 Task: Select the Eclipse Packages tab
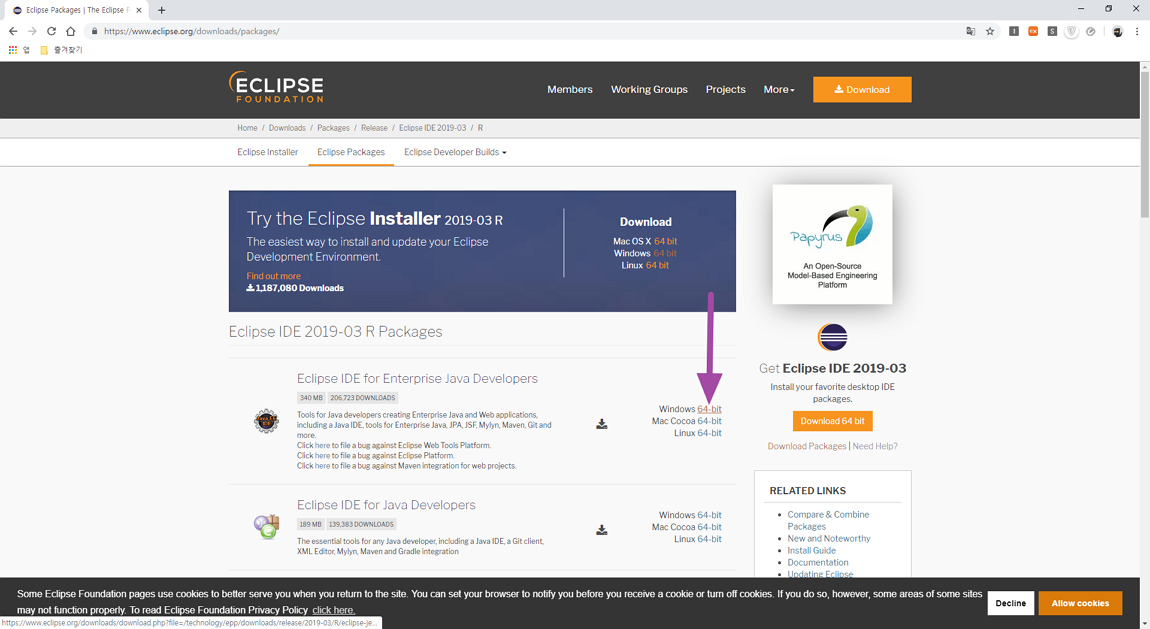click(x=351, y=152)
